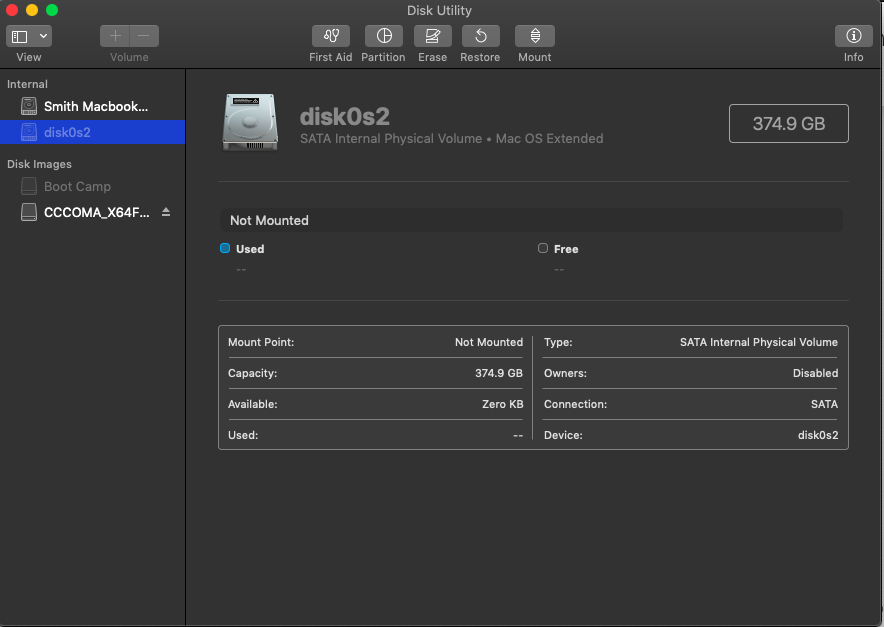Click the remove volume minus button
Viewport: 884px width, 627px height.
pos(144,37)
